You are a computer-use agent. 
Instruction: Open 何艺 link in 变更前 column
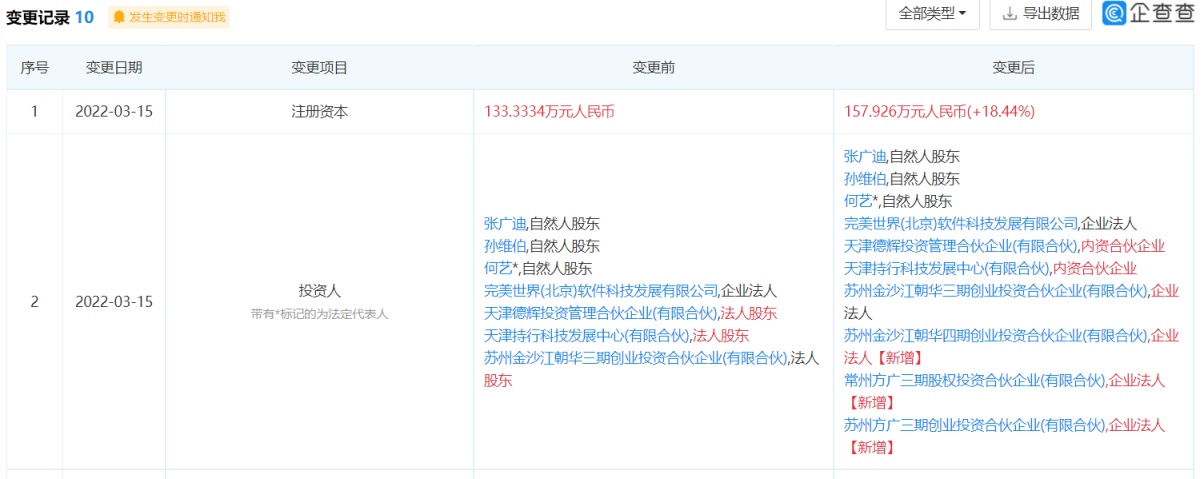[498, 268]
